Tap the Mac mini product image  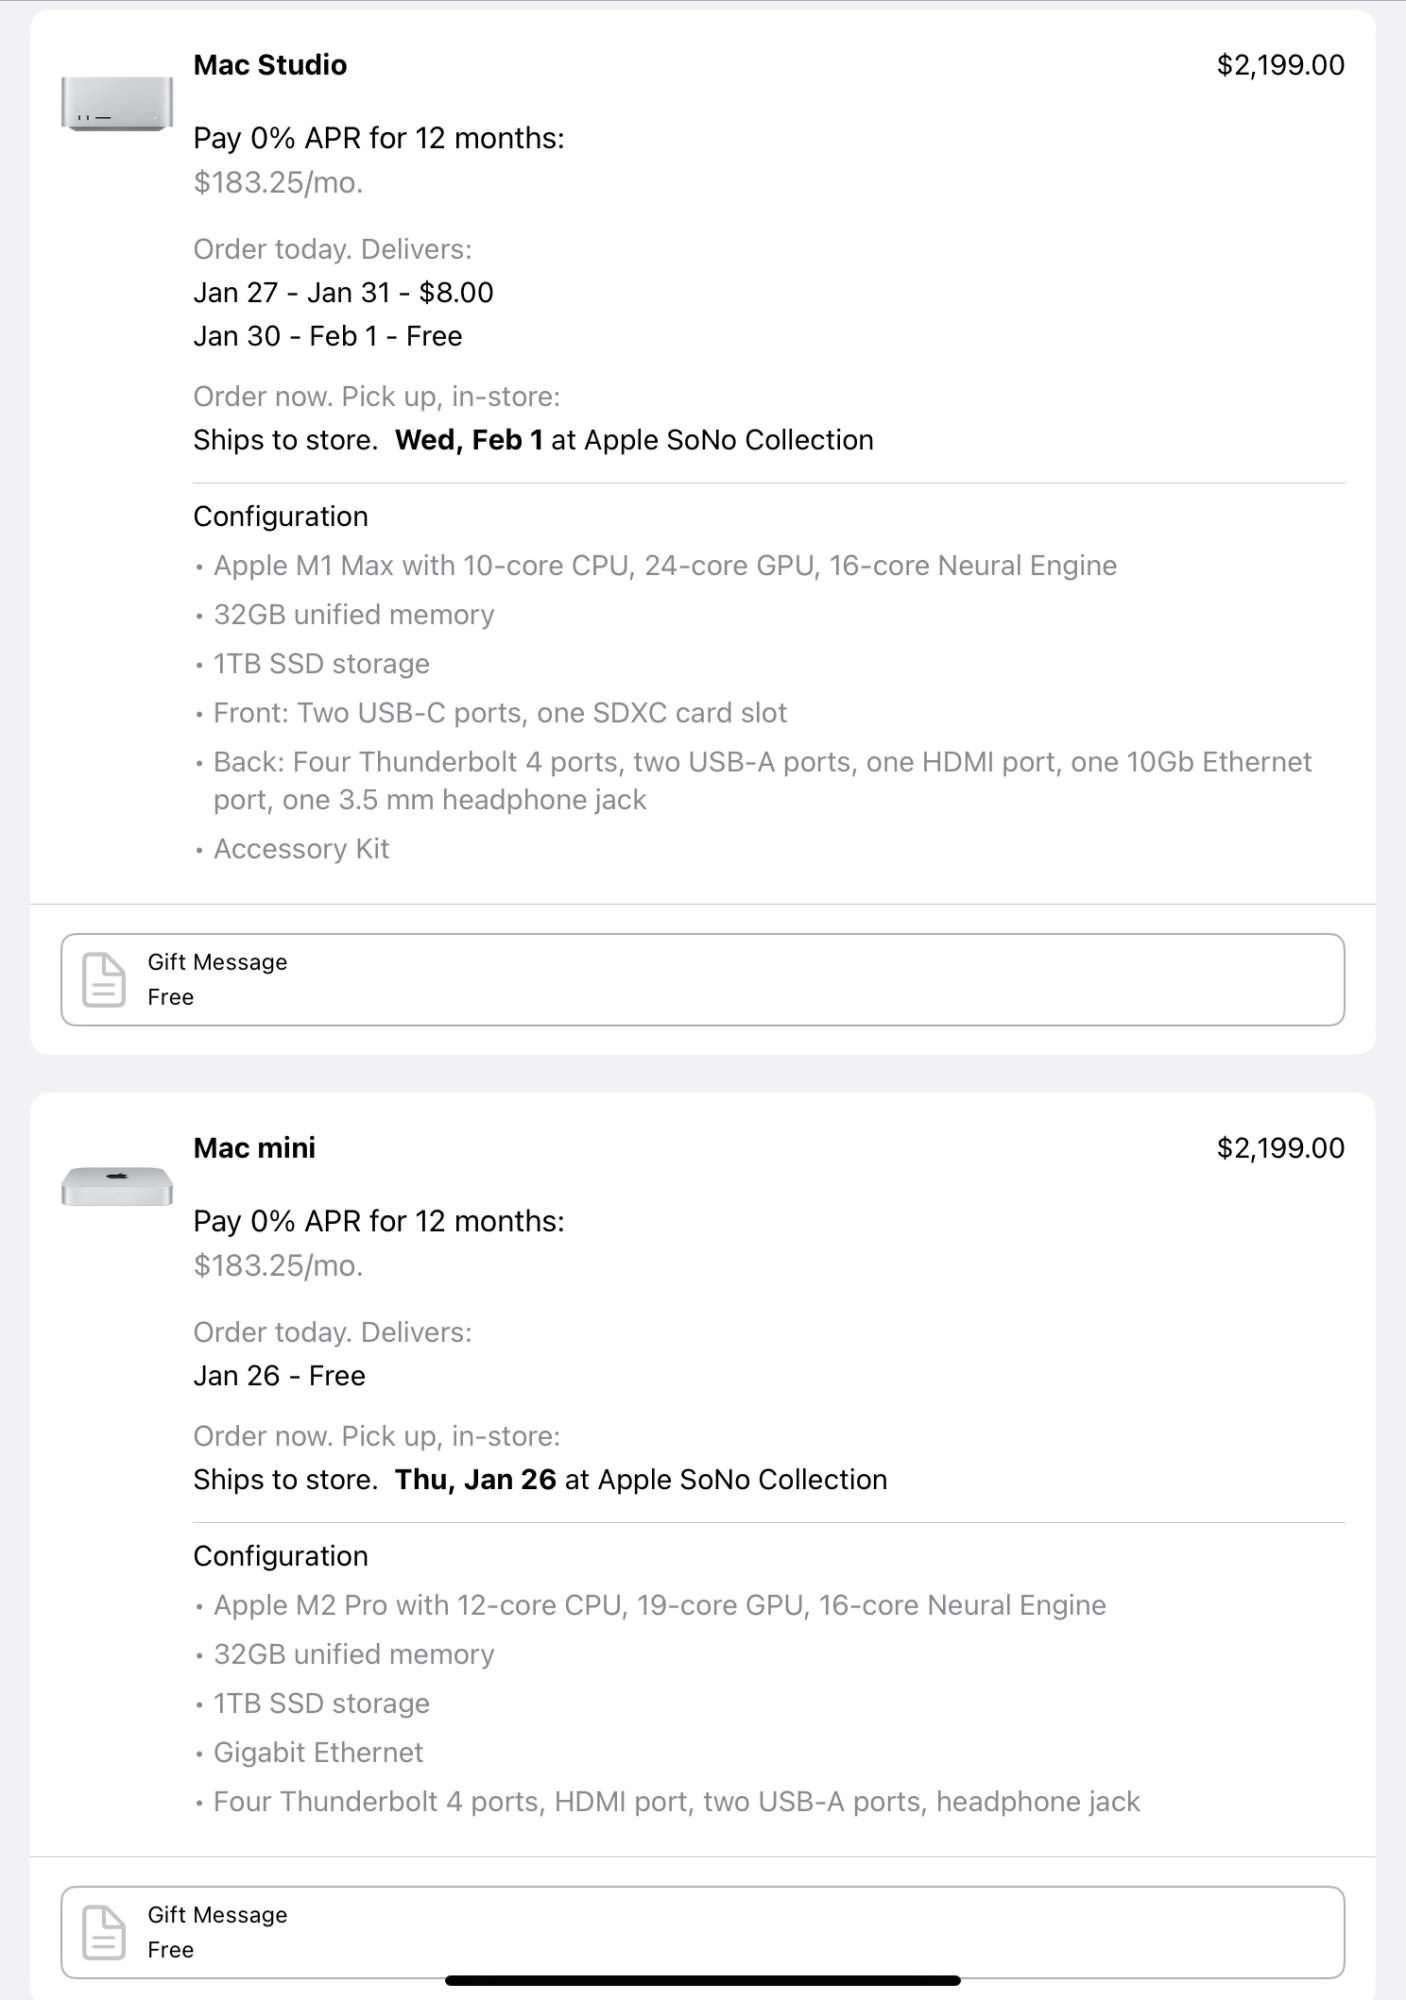tap(116, 1186)
